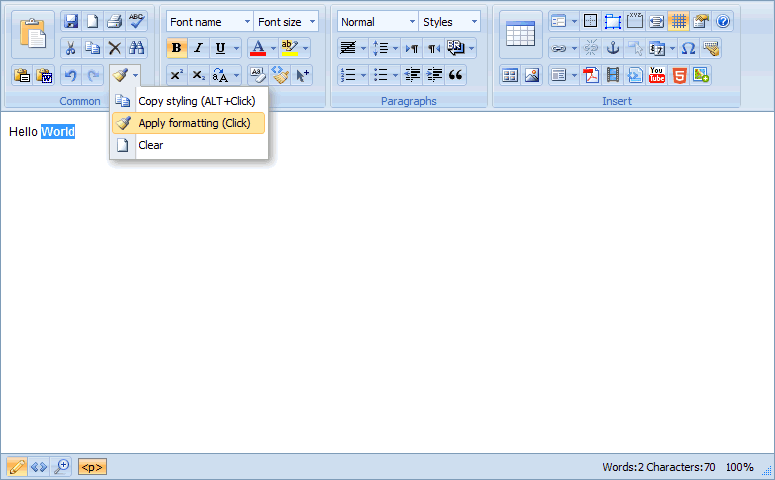The height and width of the screenshot is (480, 775).
Task: Open the special characters Omega icon
Action: click(x=688, y=48)
